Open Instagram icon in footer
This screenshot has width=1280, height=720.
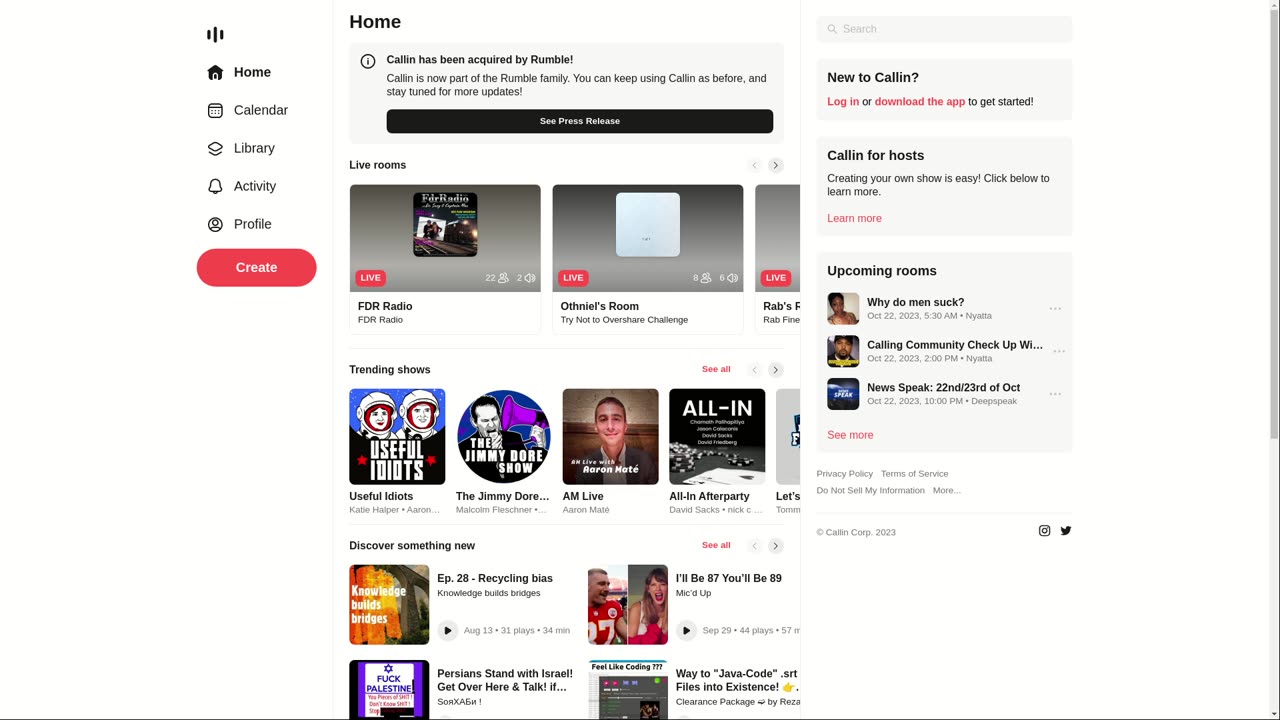point(1044,531)
